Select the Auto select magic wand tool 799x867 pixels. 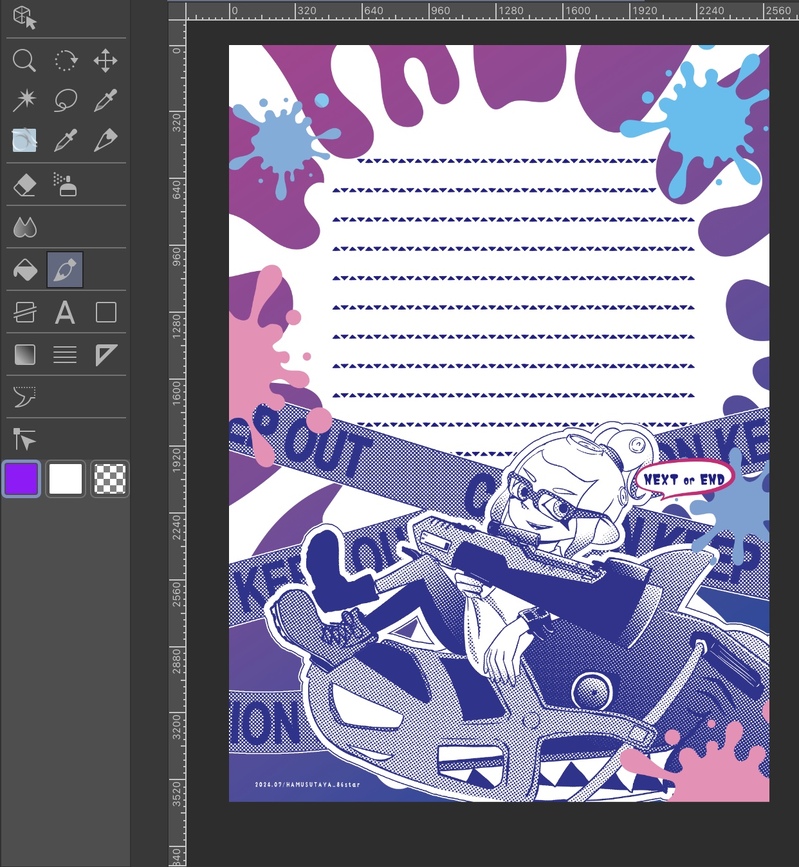pyautogui.click(x=24, y=100)
